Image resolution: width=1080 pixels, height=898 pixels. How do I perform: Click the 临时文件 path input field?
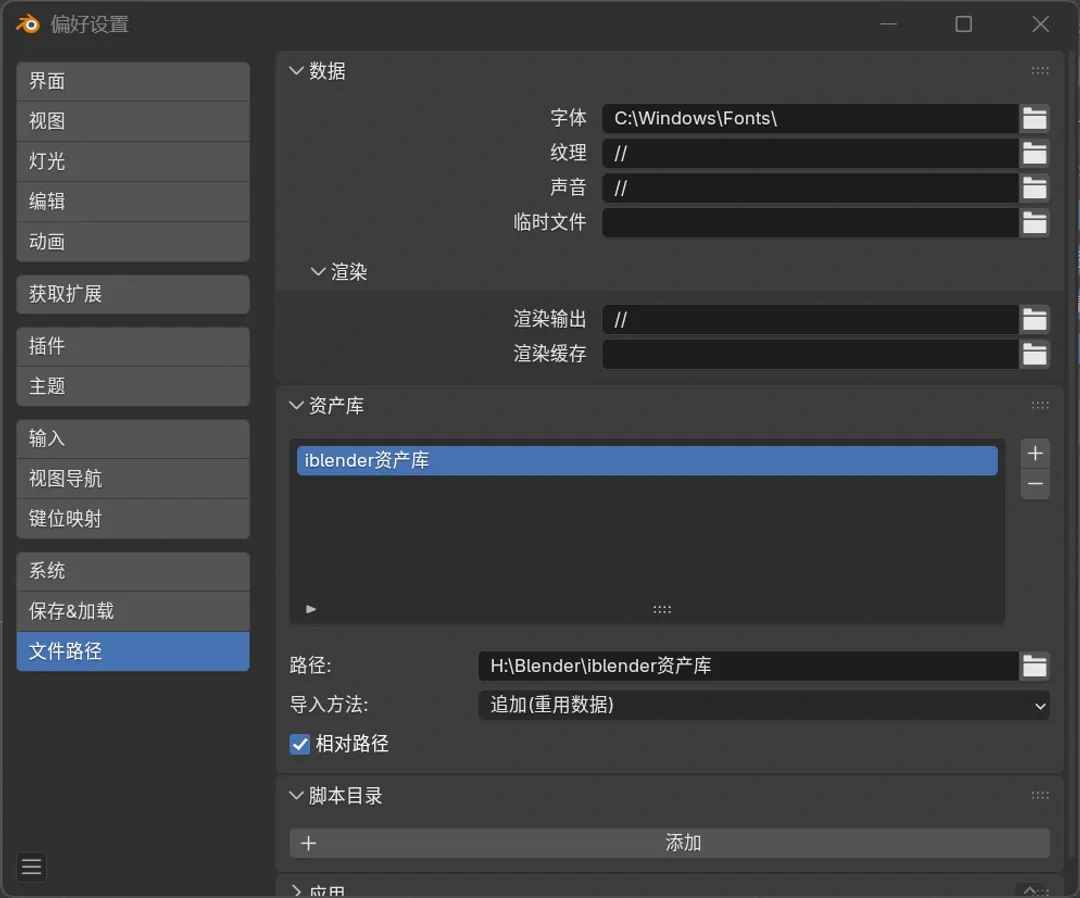(809, 222)
